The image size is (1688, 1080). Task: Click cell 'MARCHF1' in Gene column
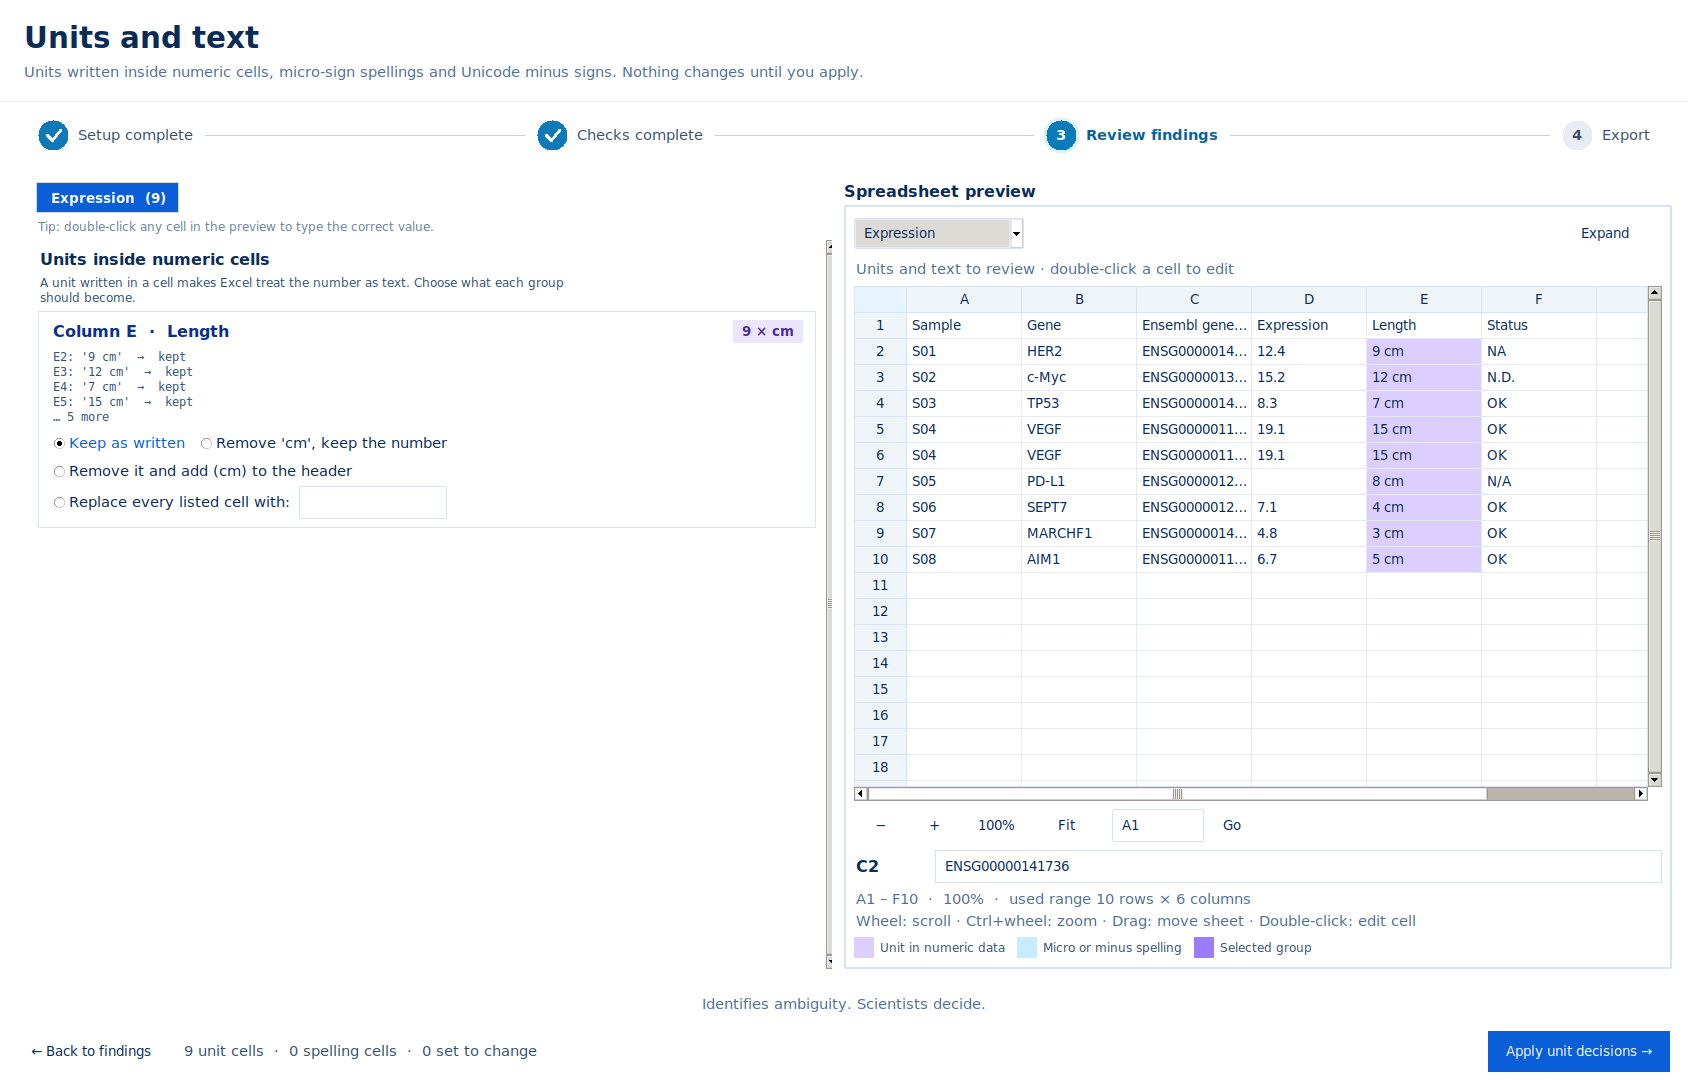point(1079,533)
